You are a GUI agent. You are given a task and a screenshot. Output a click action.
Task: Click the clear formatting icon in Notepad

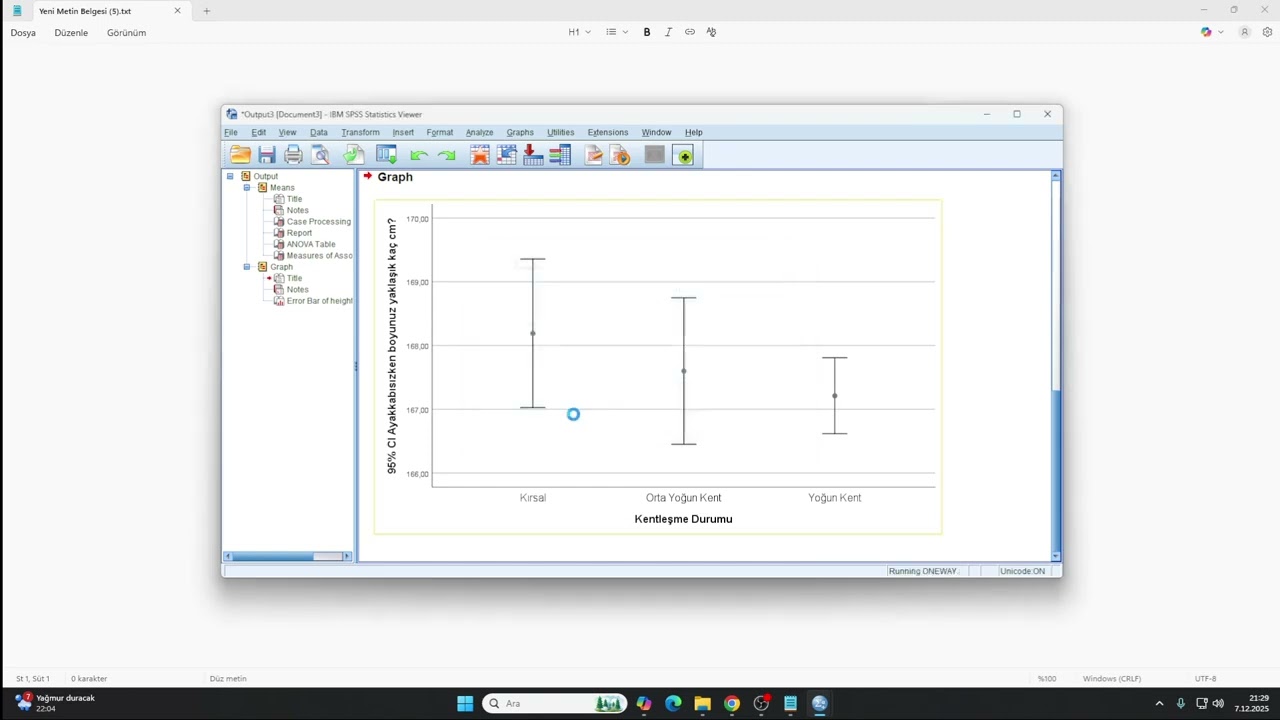pyautogui.click(x=711, y=32)
